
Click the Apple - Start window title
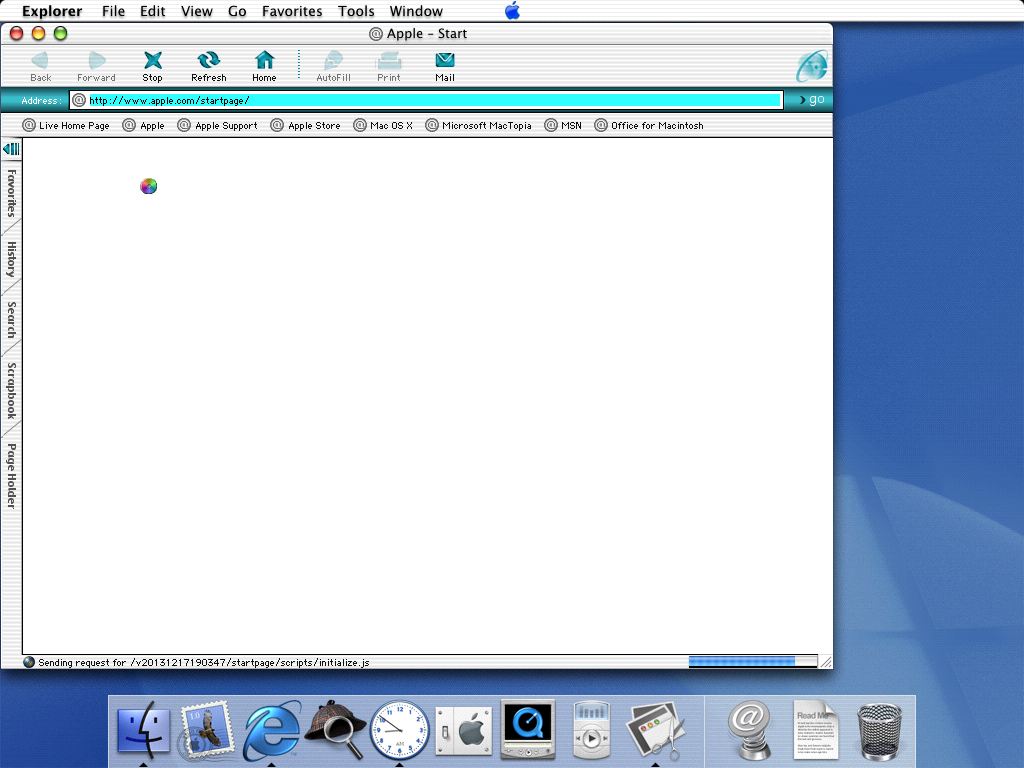click(x=426, y=33)
